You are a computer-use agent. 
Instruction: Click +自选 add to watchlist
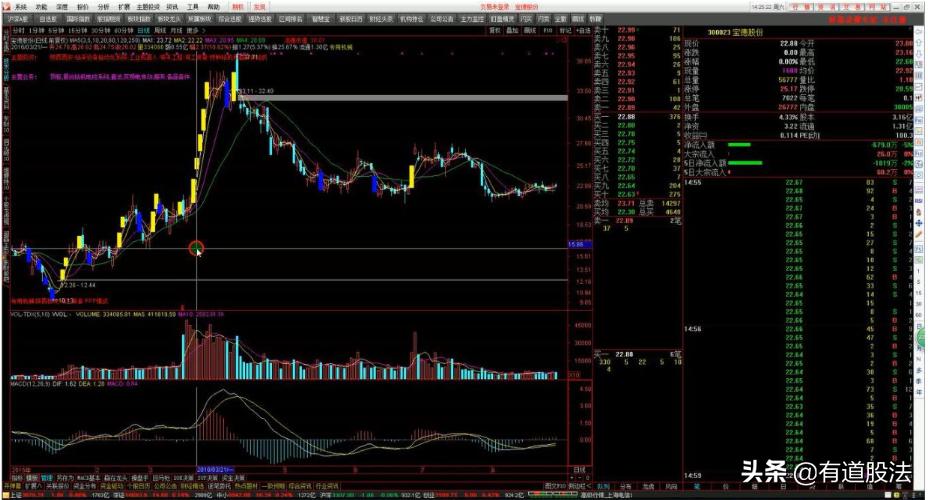pyautogui.click(x=584, y=30)
